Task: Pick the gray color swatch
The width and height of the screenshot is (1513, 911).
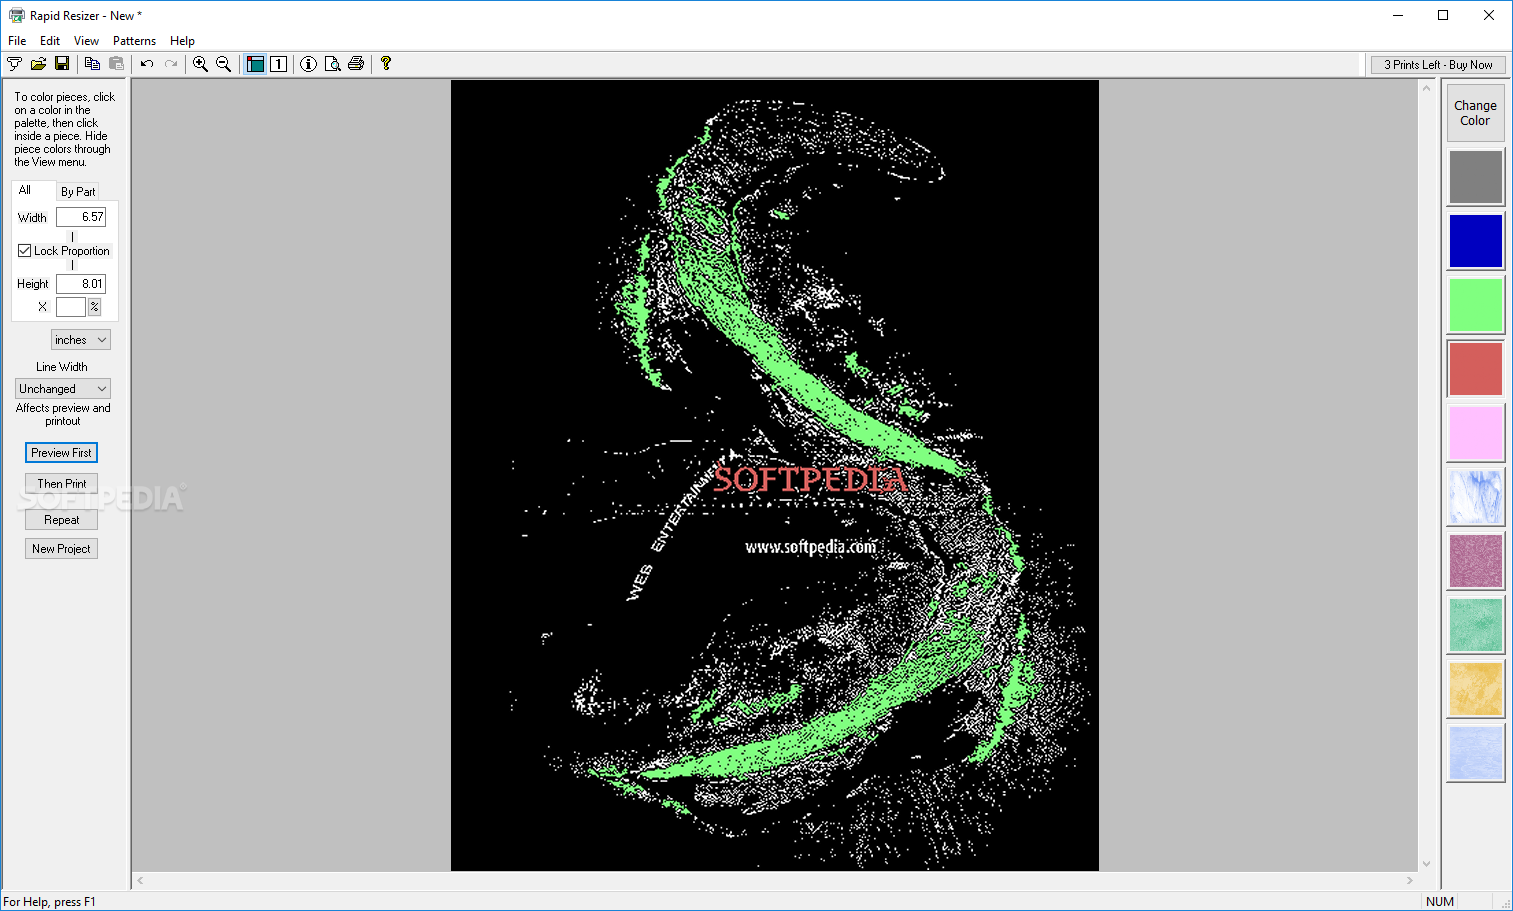Action: pos(1476,177)
